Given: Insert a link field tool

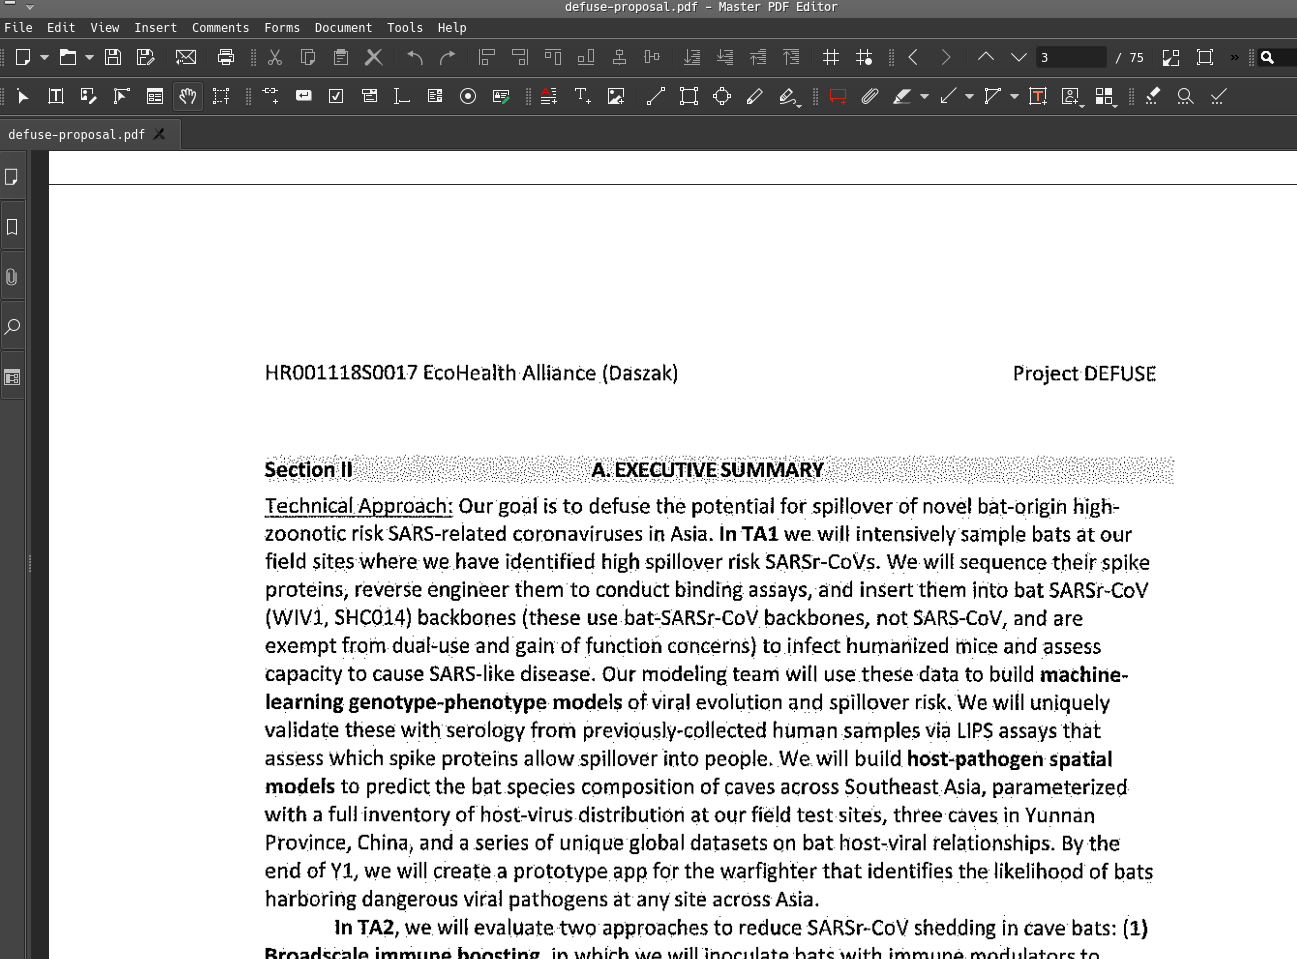Looking at the screenshot, I should click(271, 96).
